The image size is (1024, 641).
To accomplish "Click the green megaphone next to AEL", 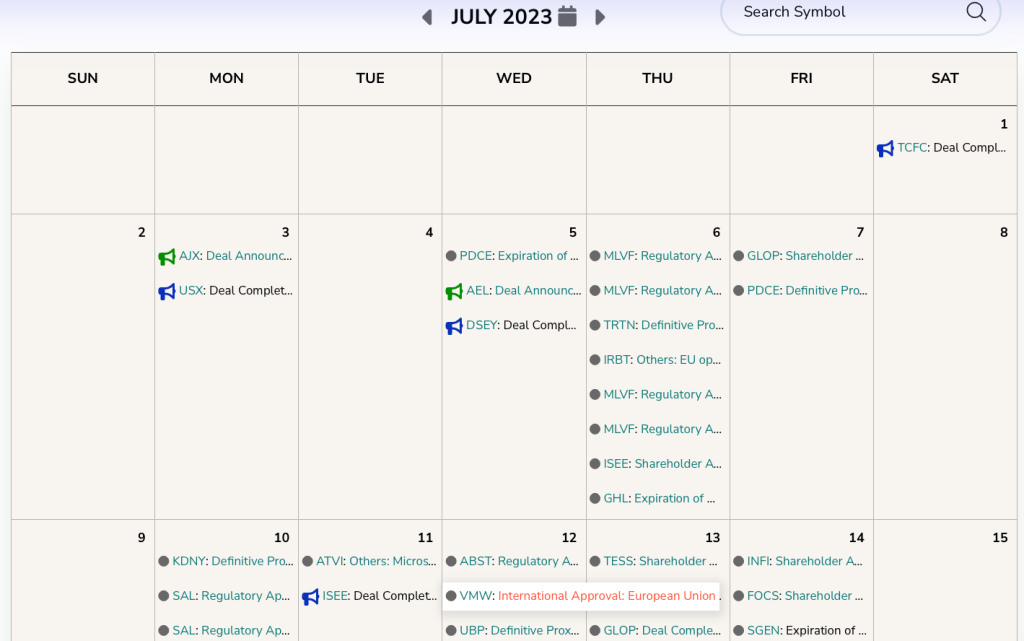I will coord(454,292).
